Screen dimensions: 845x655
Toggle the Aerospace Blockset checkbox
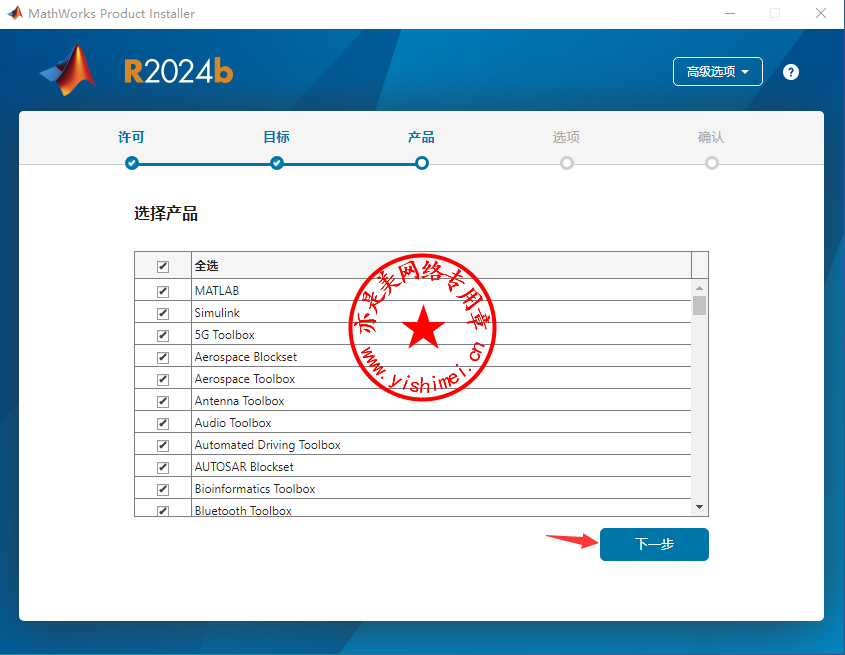pos(163,357)
